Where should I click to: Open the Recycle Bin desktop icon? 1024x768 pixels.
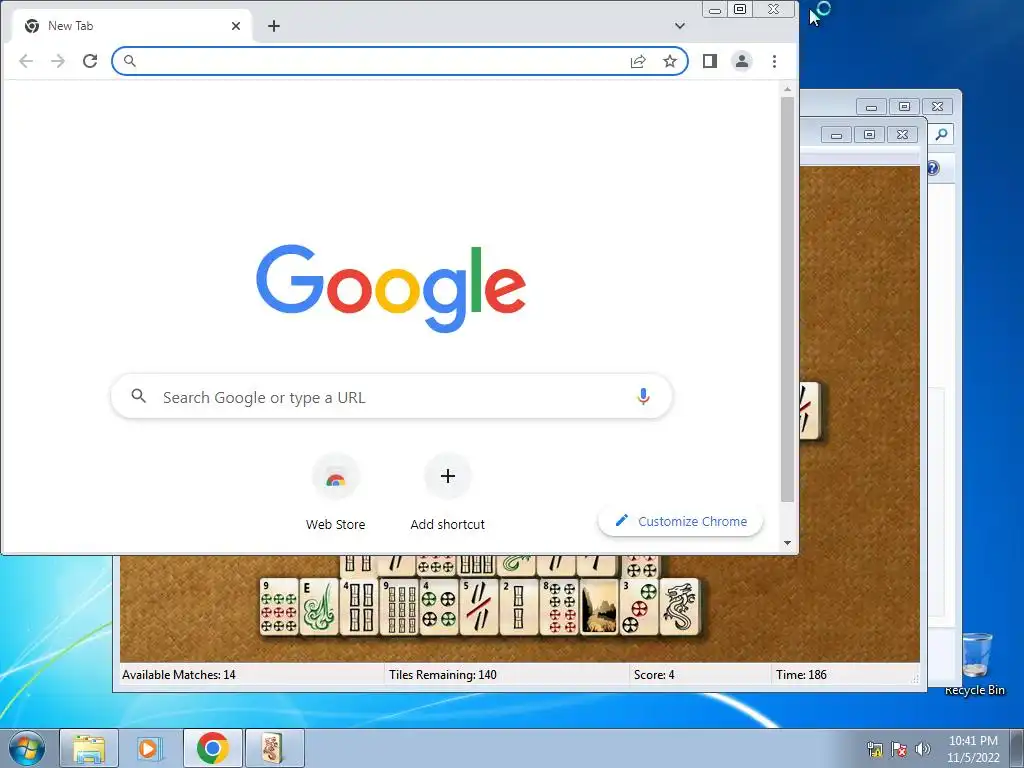[976, 664]
